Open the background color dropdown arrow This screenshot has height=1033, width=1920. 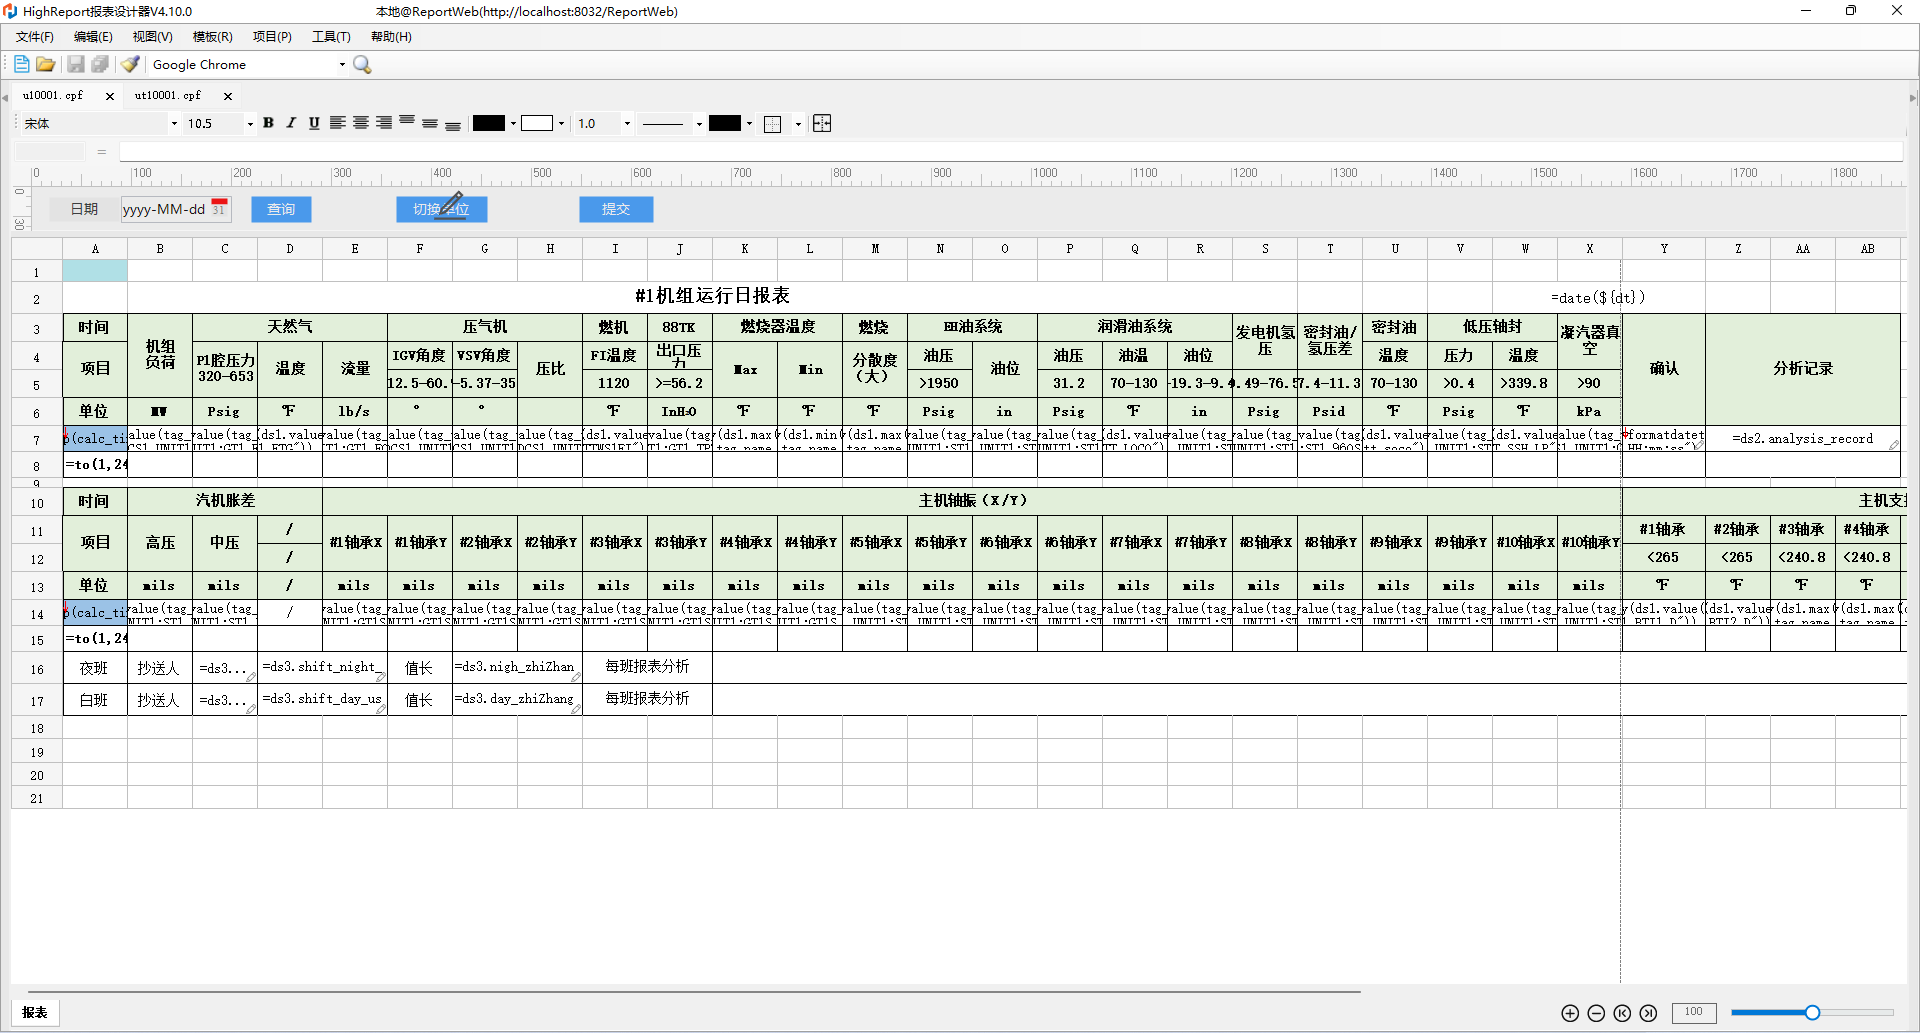561,124
